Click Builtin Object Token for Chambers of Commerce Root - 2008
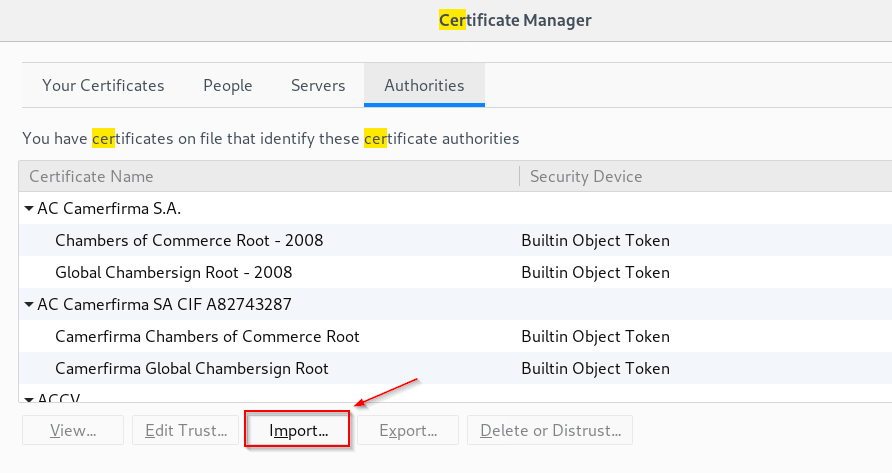 click(596, 240)
